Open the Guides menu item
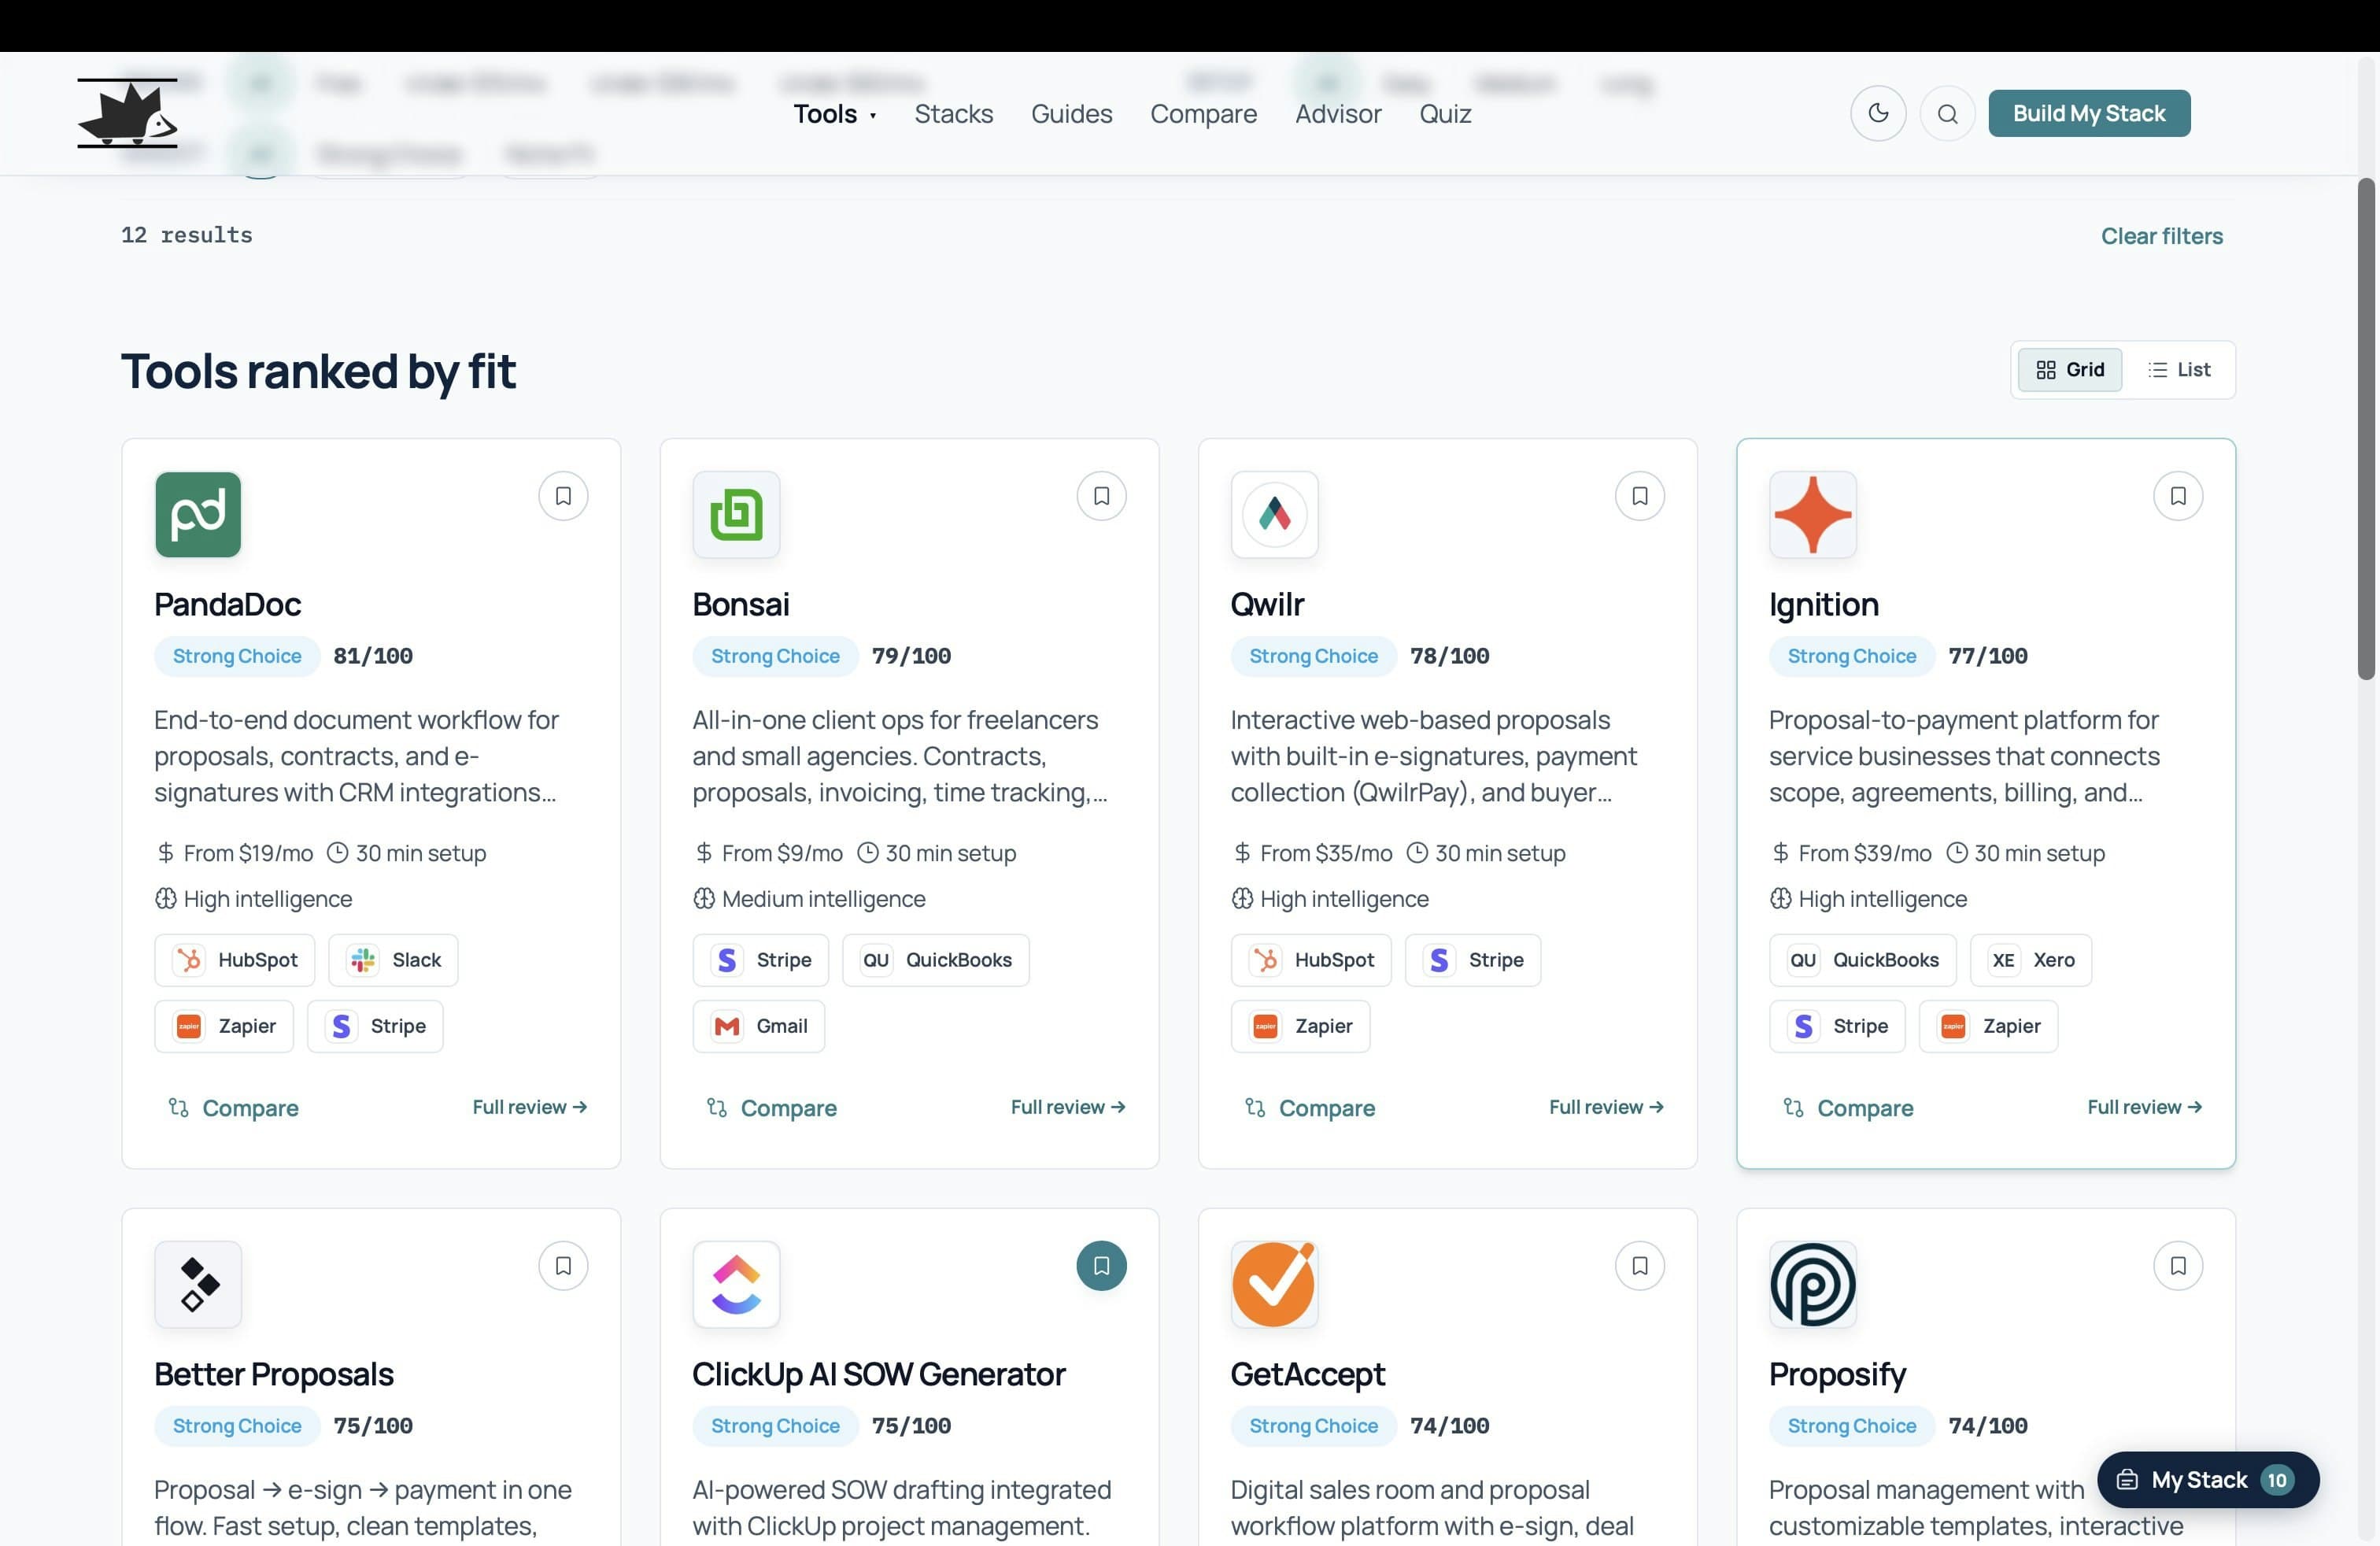 point(1071,113)
